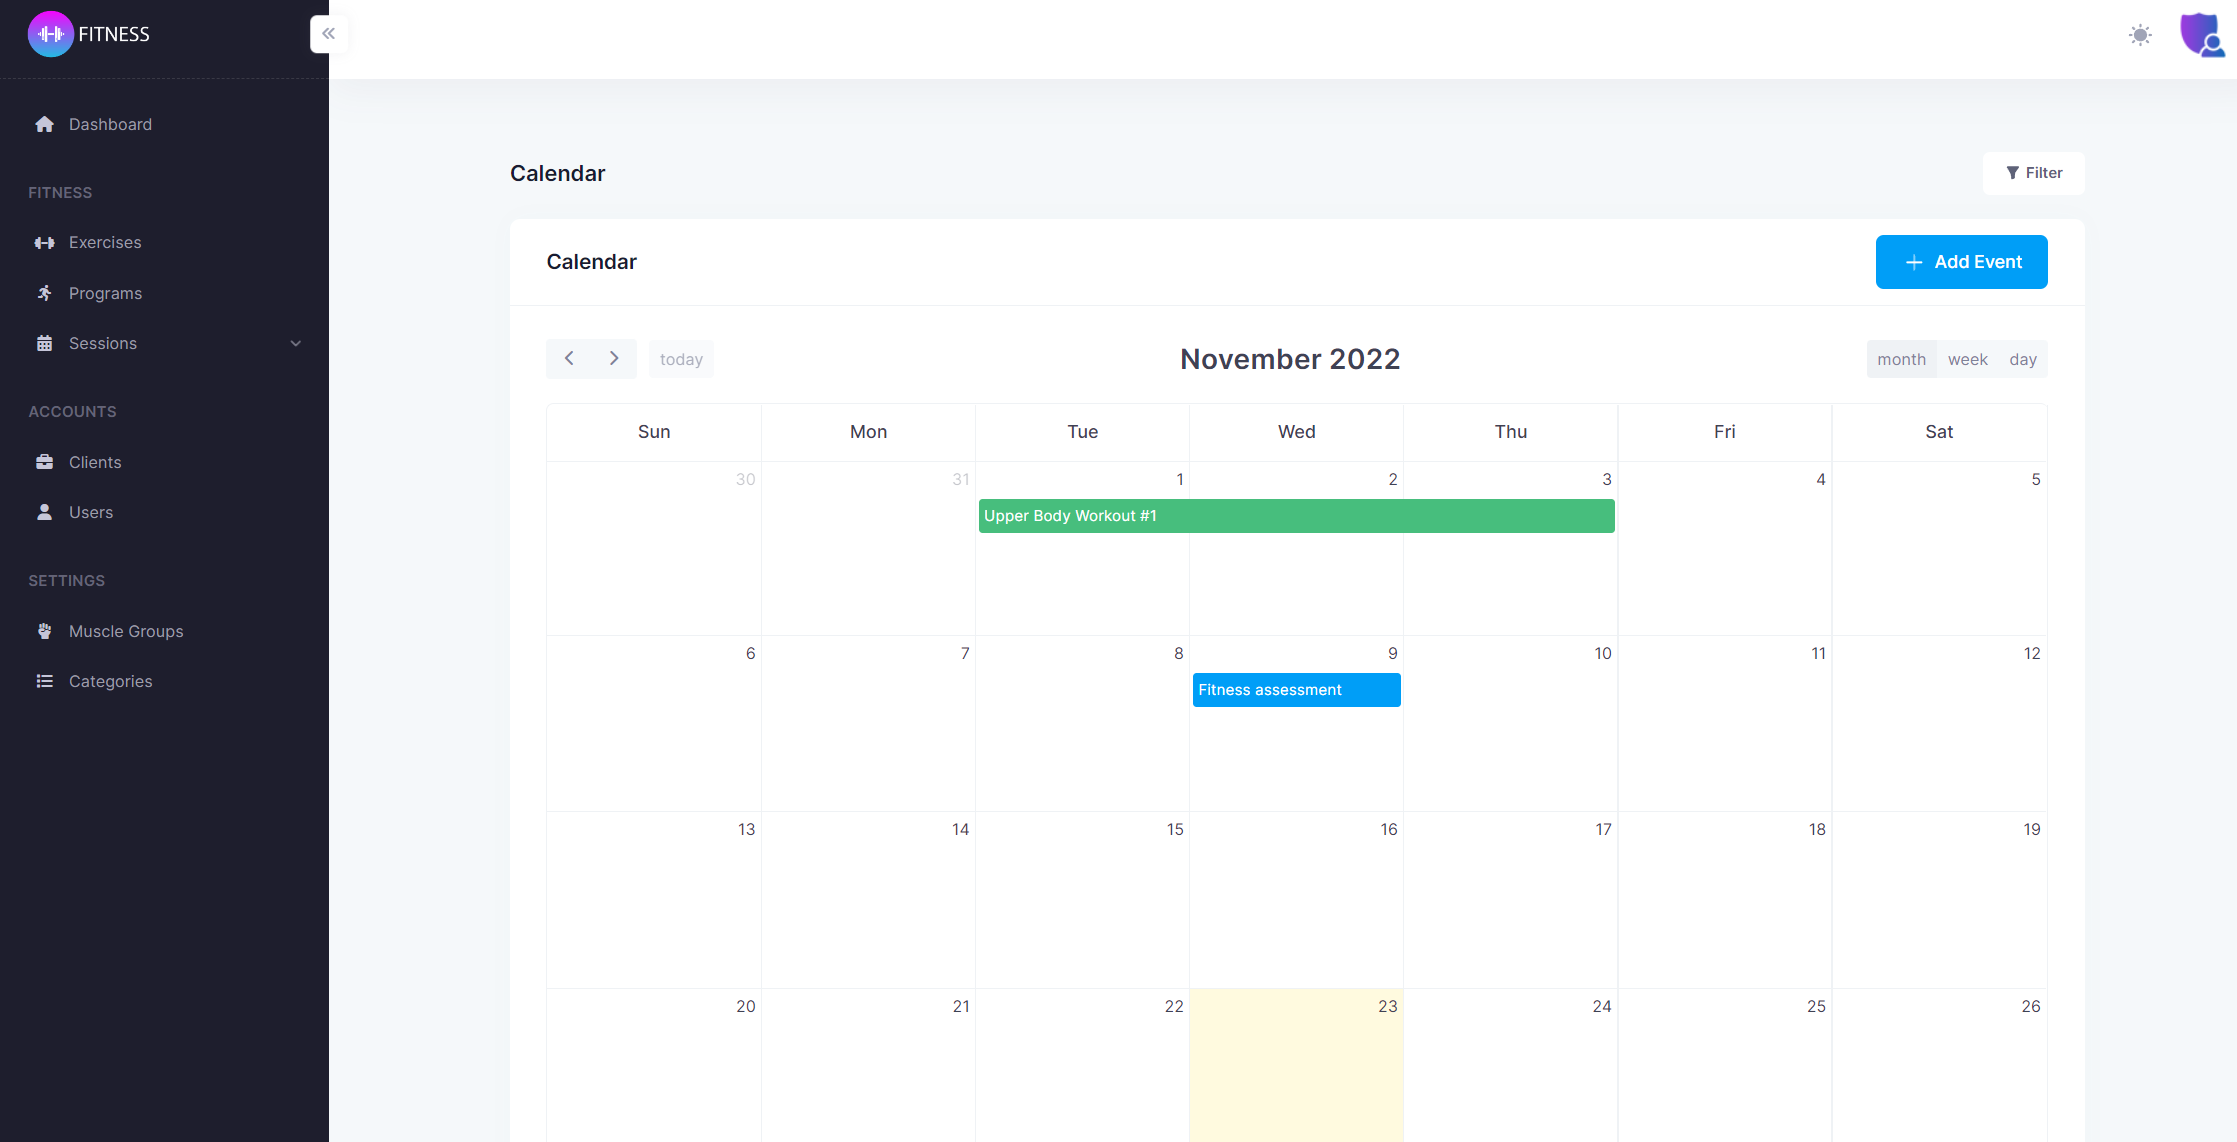Viewport: 2237px width, 1142px height.
Task: Click the Categories list icon
Action: [44, 681]
